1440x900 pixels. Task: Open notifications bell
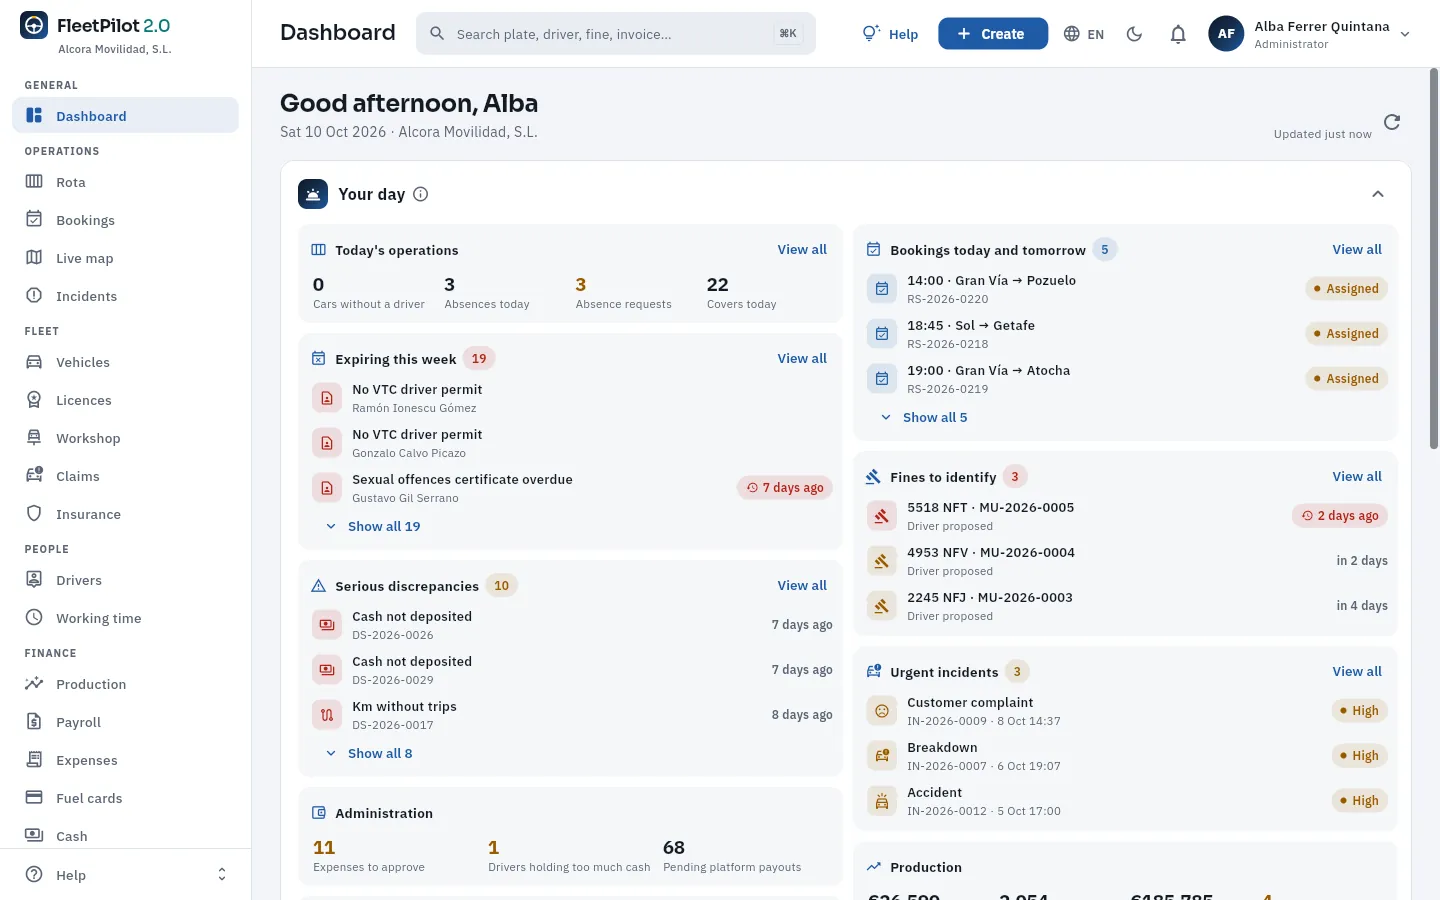coord(1178,34)
